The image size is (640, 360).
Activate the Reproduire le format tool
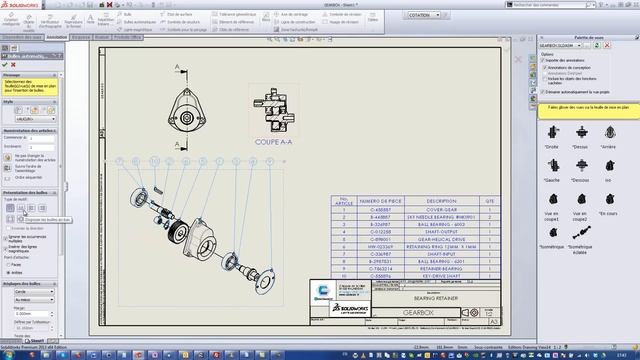[x=73, y=21]
